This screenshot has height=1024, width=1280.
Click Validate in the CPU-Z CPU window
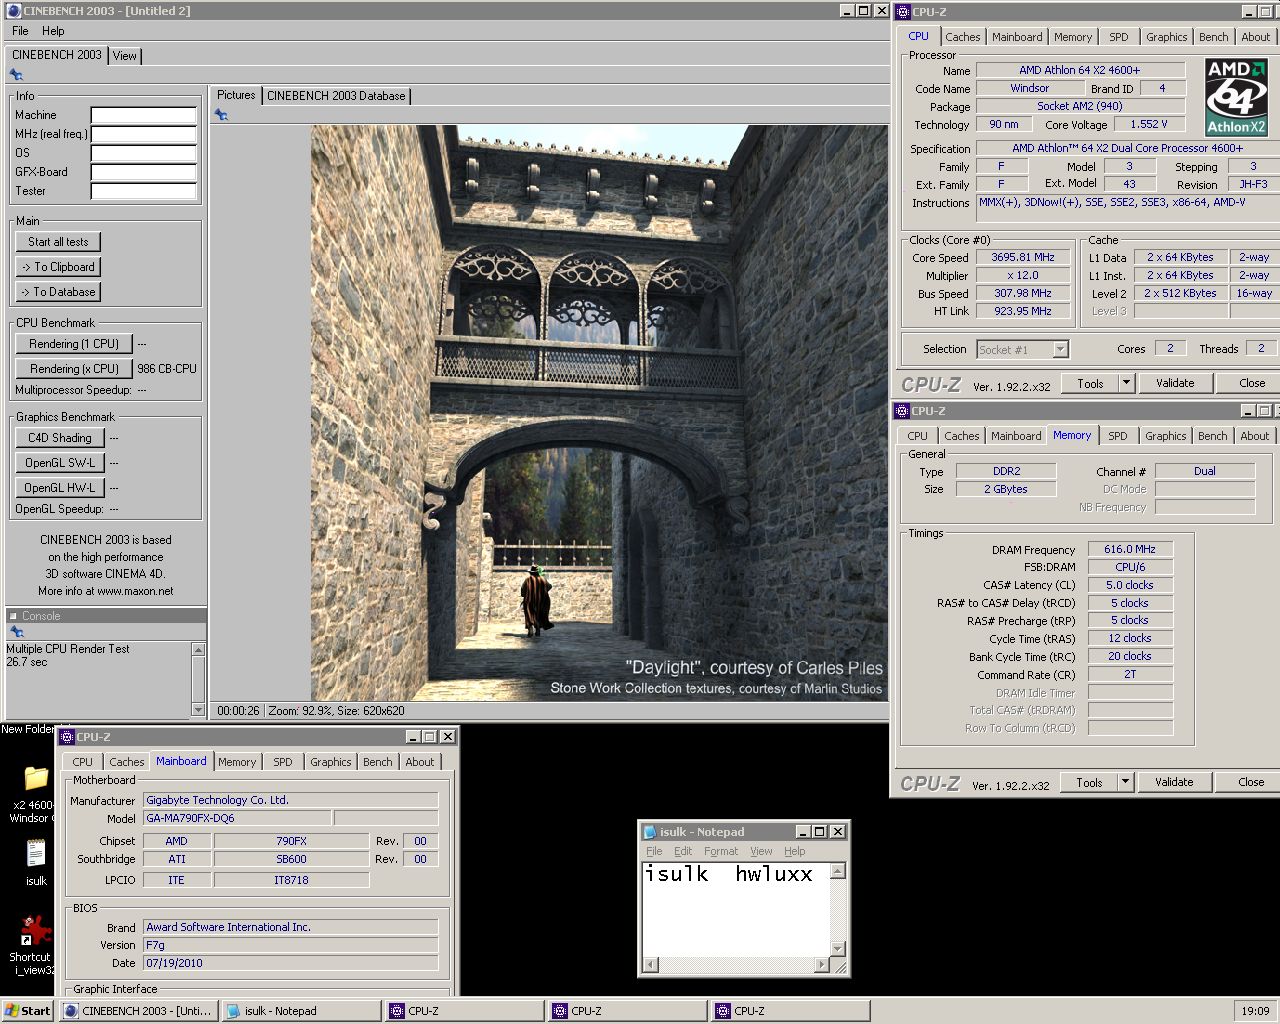click(x=1175, y=383)
